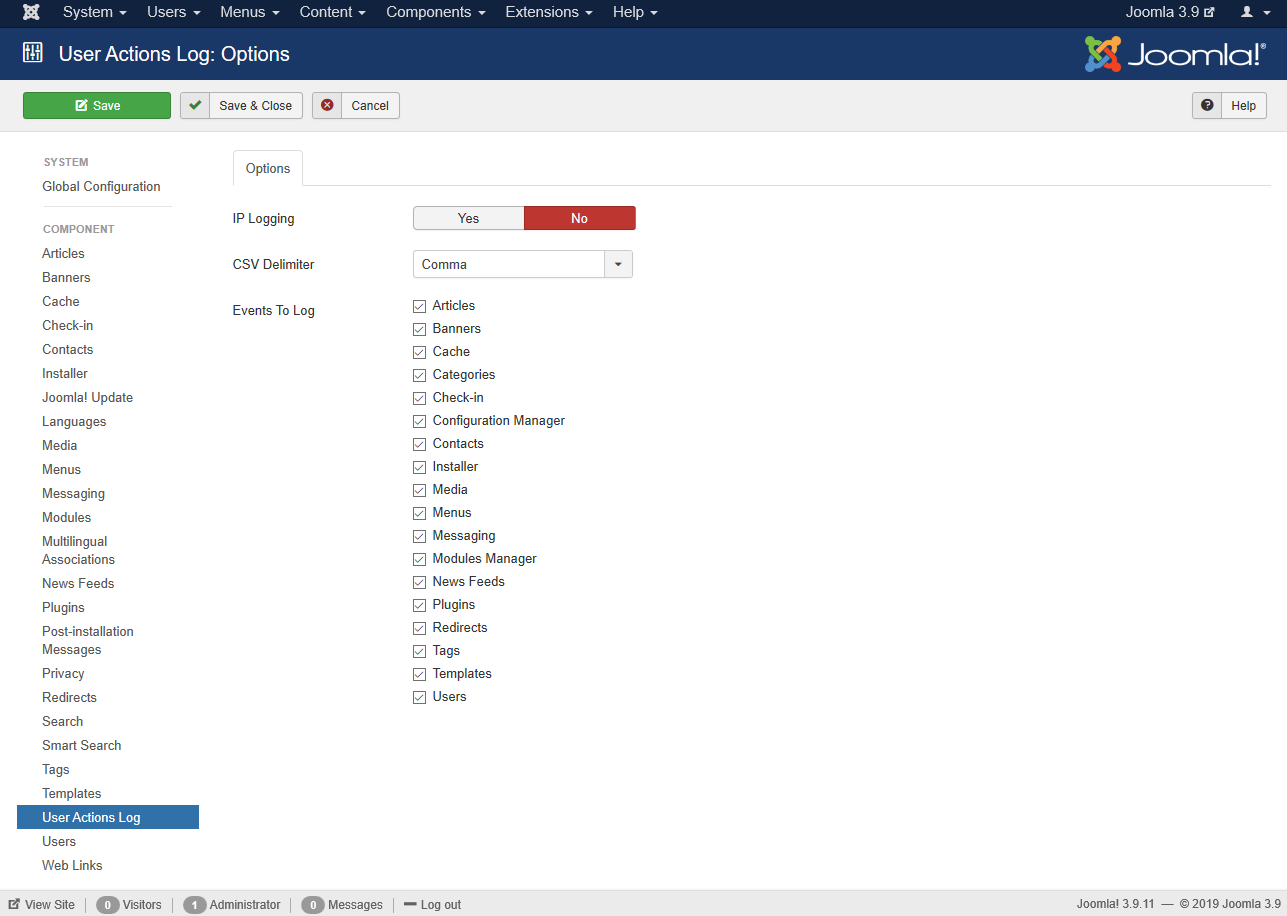The width and height of the screenshot is (1287, 916).
Task: Click the Joomla logo icon in top menu bar
Action: point(32,12)
